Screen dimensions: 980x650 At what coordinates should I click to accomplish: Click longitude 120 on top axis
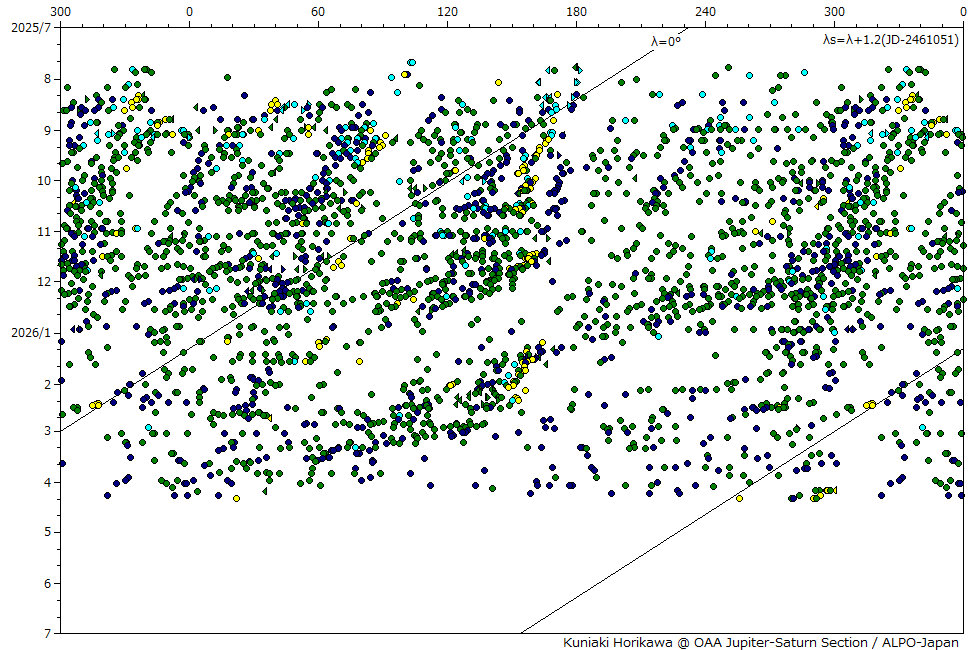pos(447,11)
